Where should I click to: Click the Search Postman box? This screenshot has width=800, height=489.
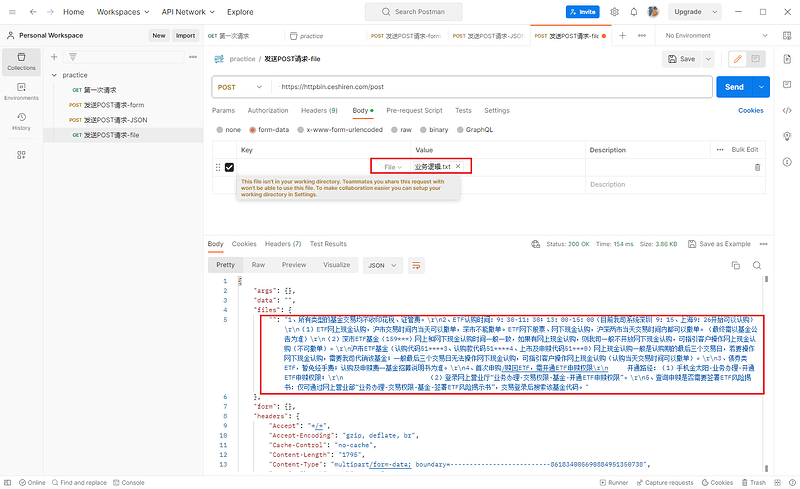pyautogui.click(x=414, y=12)
